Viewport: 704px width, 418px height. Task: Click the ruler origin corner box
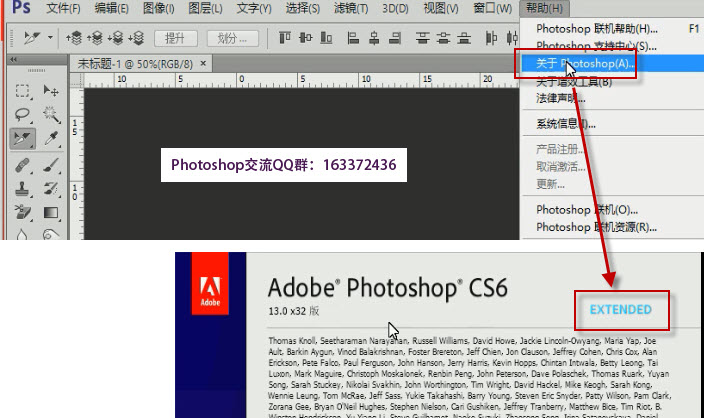[77, 80]
